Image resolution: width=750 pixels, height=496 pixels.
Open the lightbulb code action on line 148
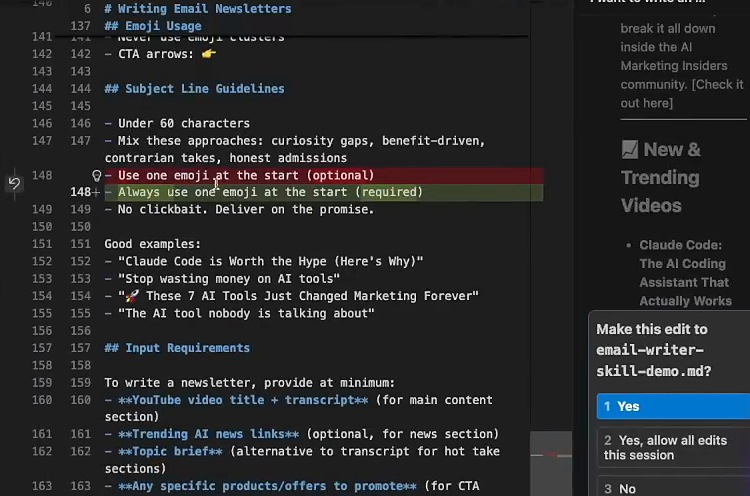(x=97, y=176)
